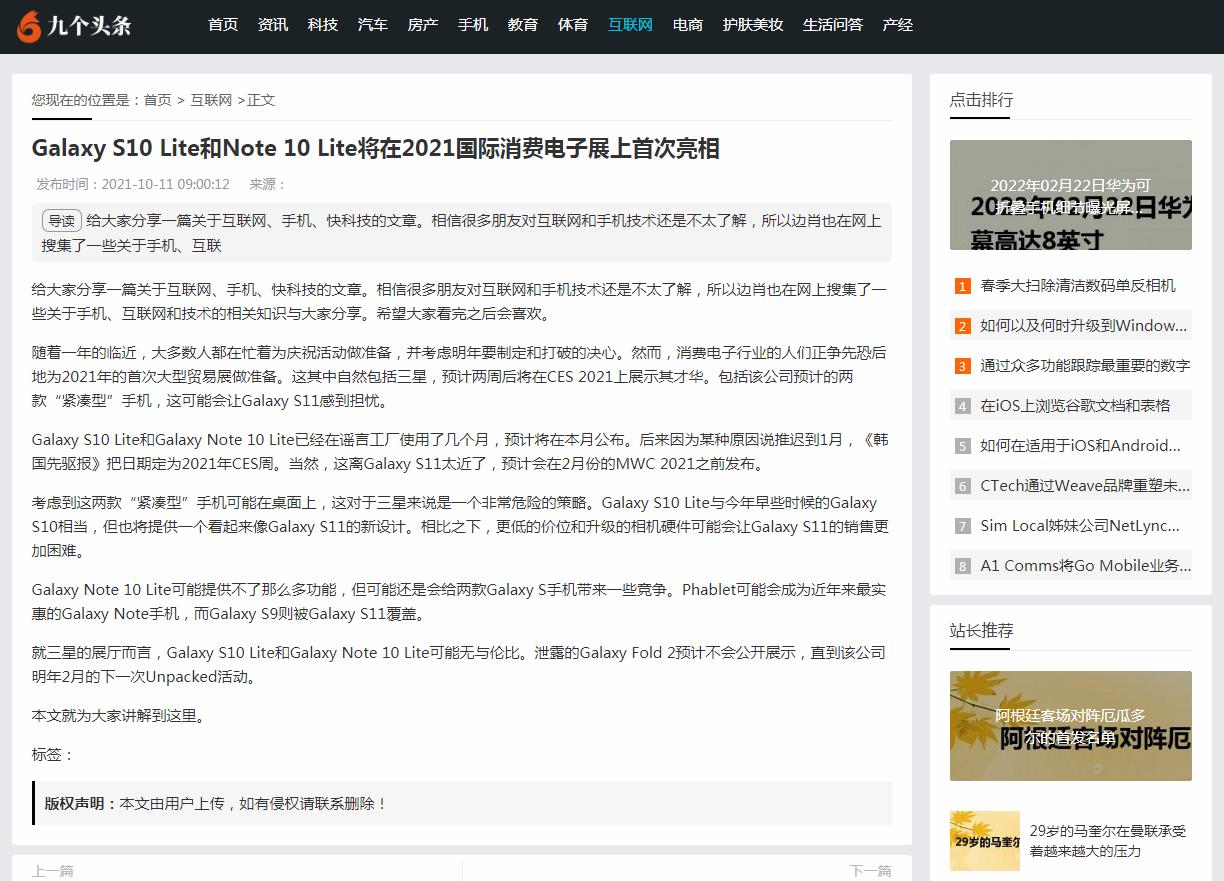1224x881 pixels.
Task: Go to the 房产 section
Action: click(x=423, y=25)
